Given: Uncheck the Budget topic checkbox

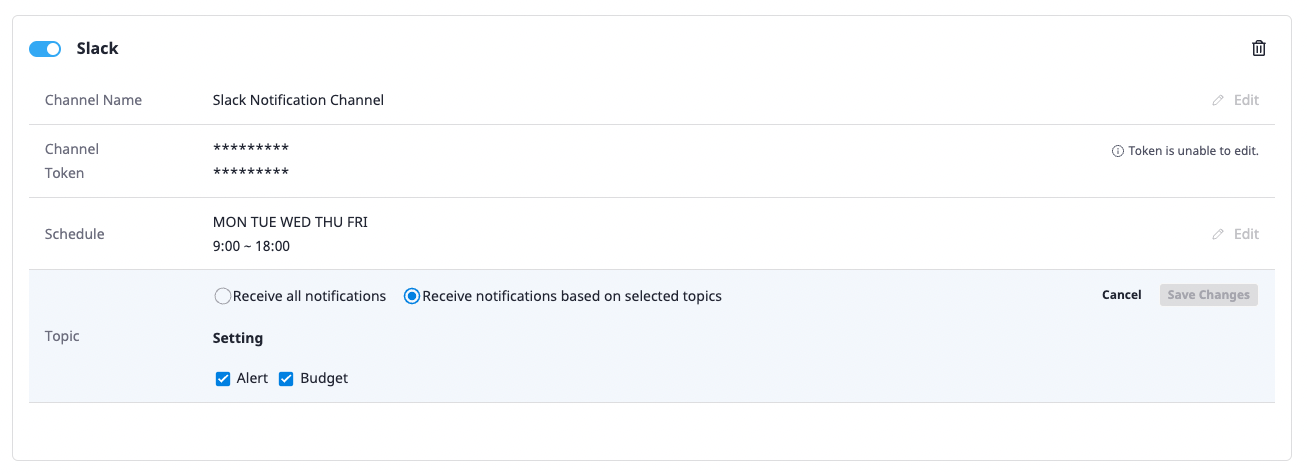Looking at the screenshot, I should [286, 379].
